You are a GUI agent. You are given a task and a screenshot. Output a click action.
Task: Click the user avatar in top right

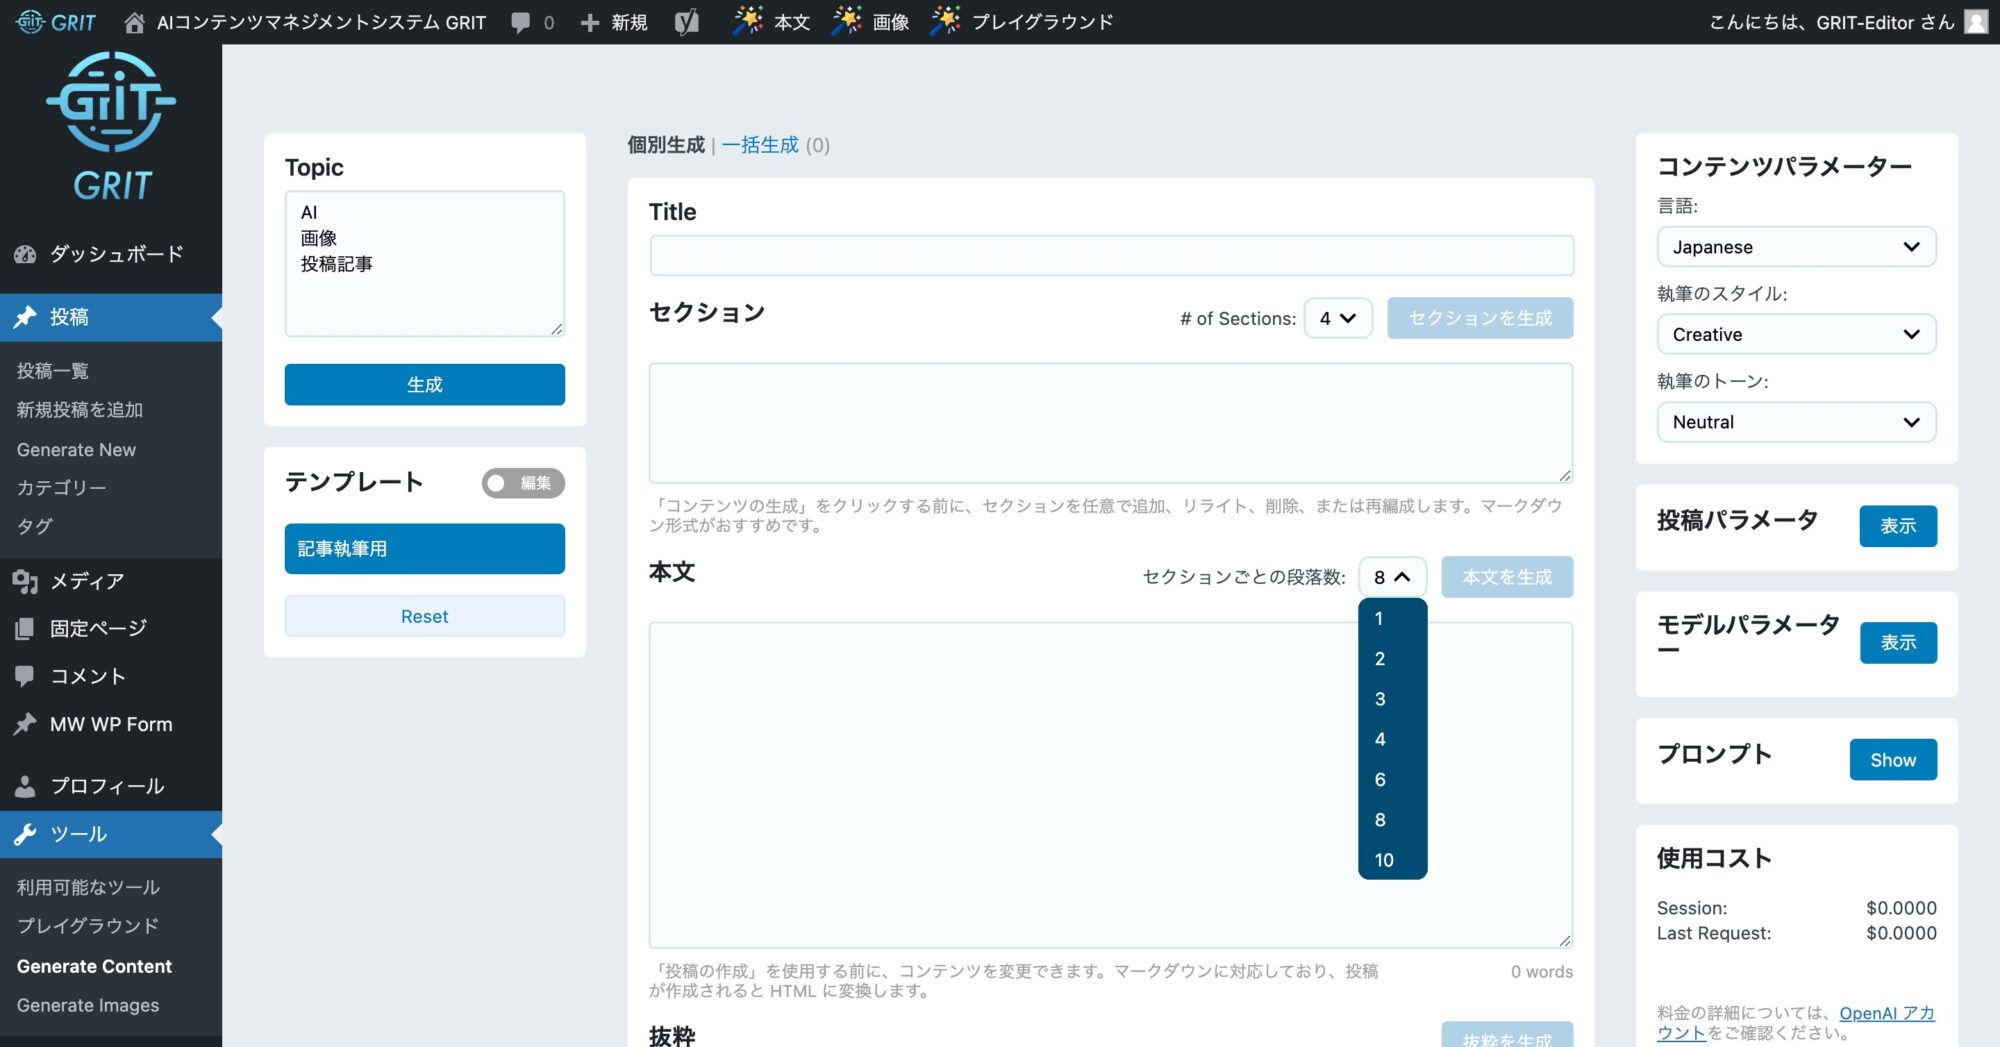(x=1975, y=22)
